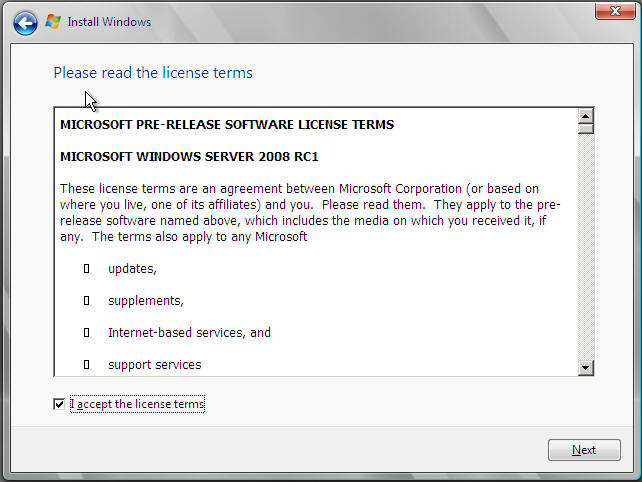Viewport: 642px width, 482px height.
Task: Click the Windows flag logo in title bar
Action: point(53,21)
